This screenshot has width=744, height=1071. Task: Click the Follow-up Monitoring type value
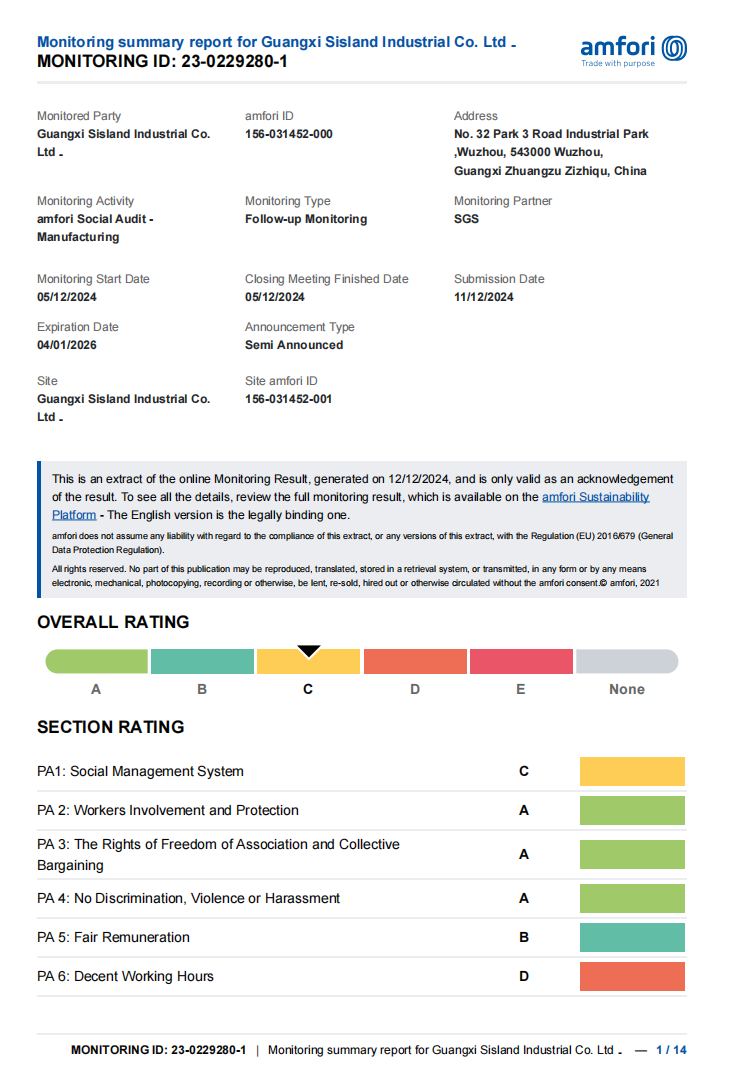coord(306,219)
